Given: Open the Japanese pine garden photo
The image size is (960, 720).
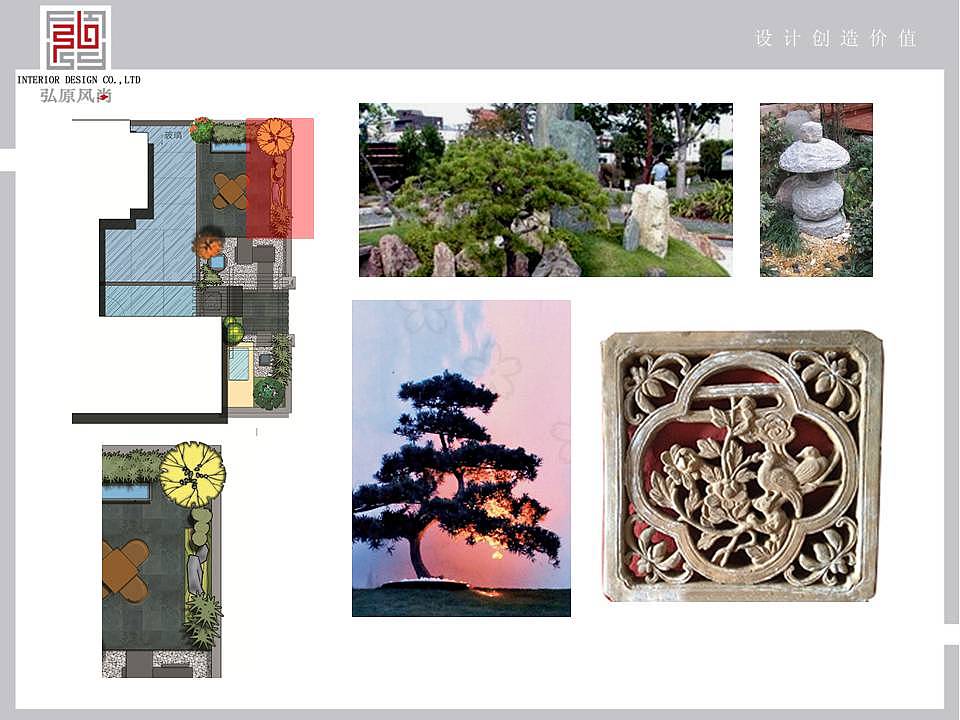Looking at the screenshot, I should (545, 190).
